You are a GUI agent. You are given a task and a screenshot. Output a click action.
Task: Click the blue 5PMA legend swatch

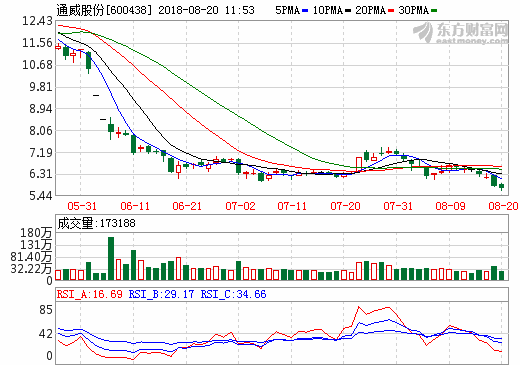coord(305,11)
